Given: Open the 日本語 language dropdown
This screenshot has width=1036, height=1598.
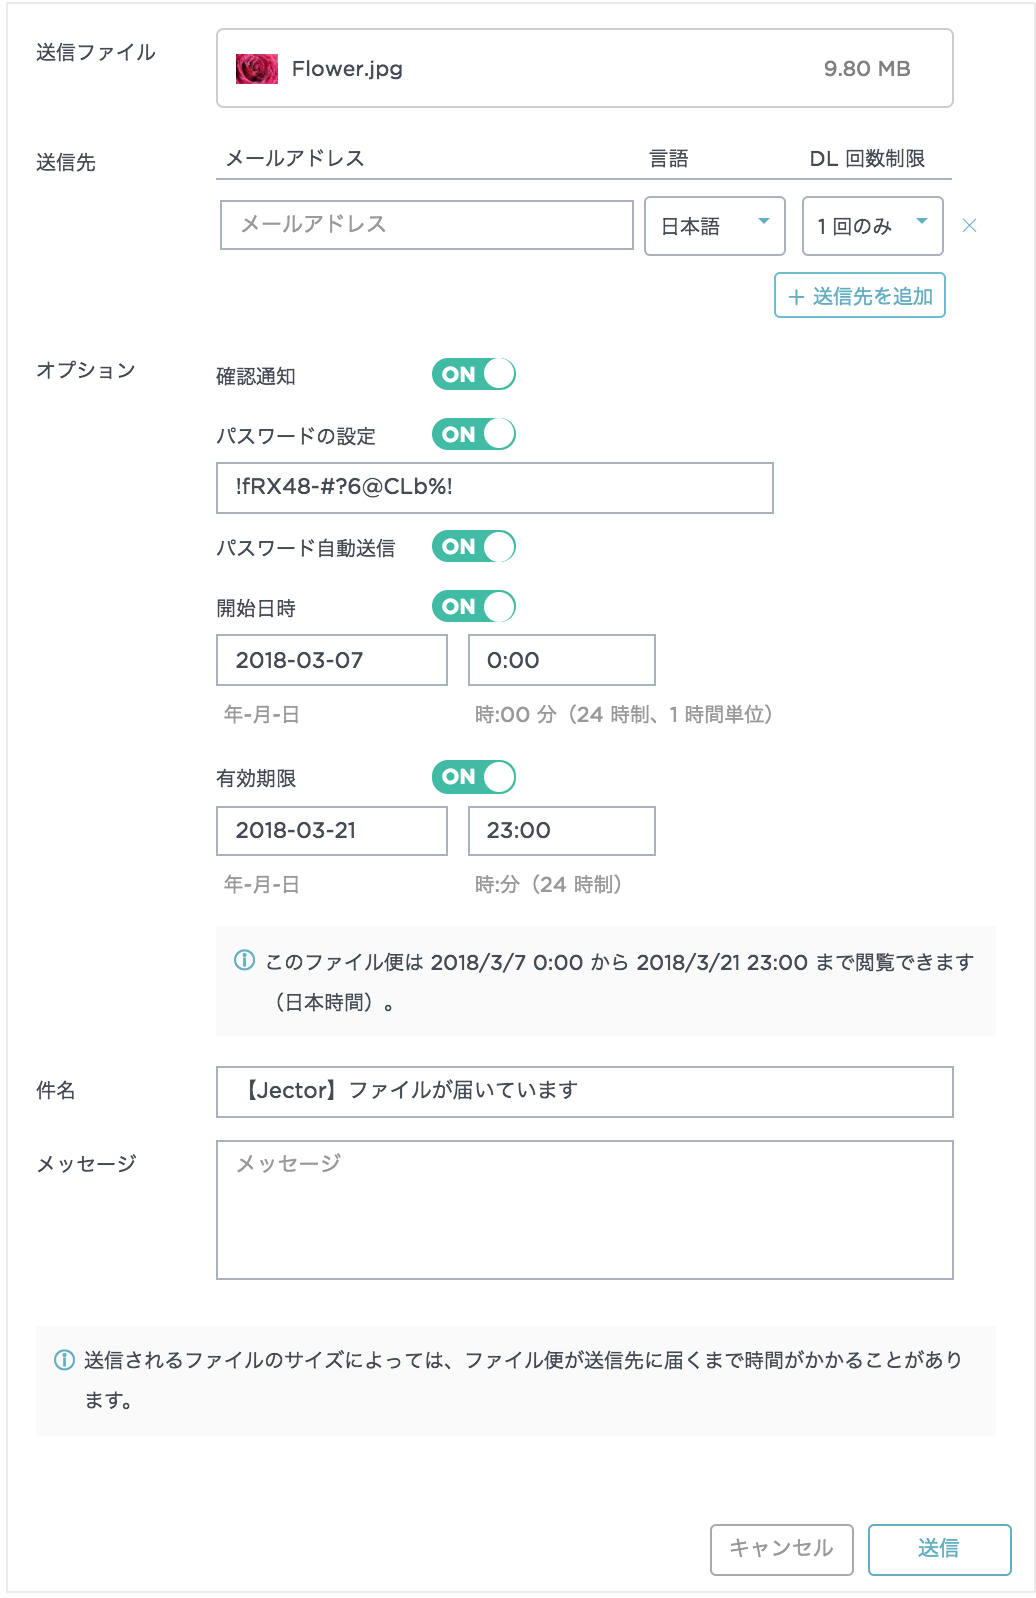Looking at the screenshot, I should (x=715, y=226).
